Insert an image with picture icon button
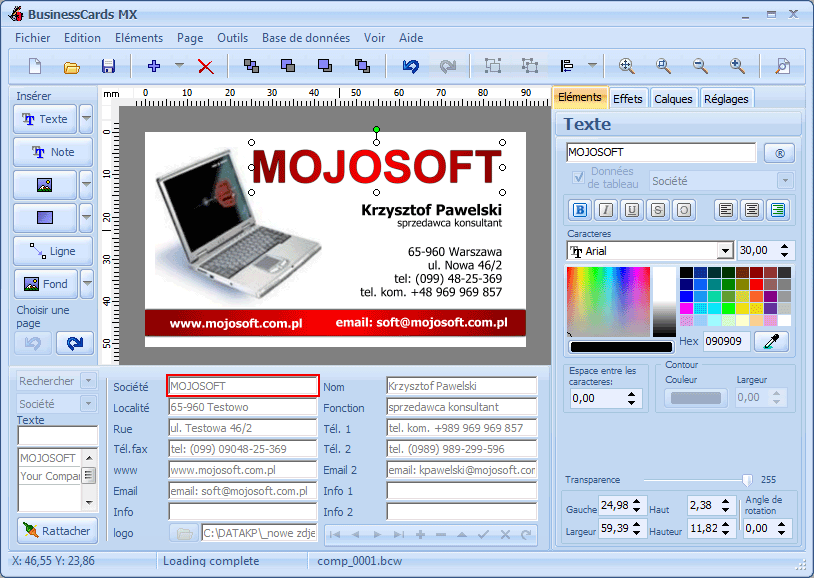Viewport: 814px width, 578px height. (45, 185)
